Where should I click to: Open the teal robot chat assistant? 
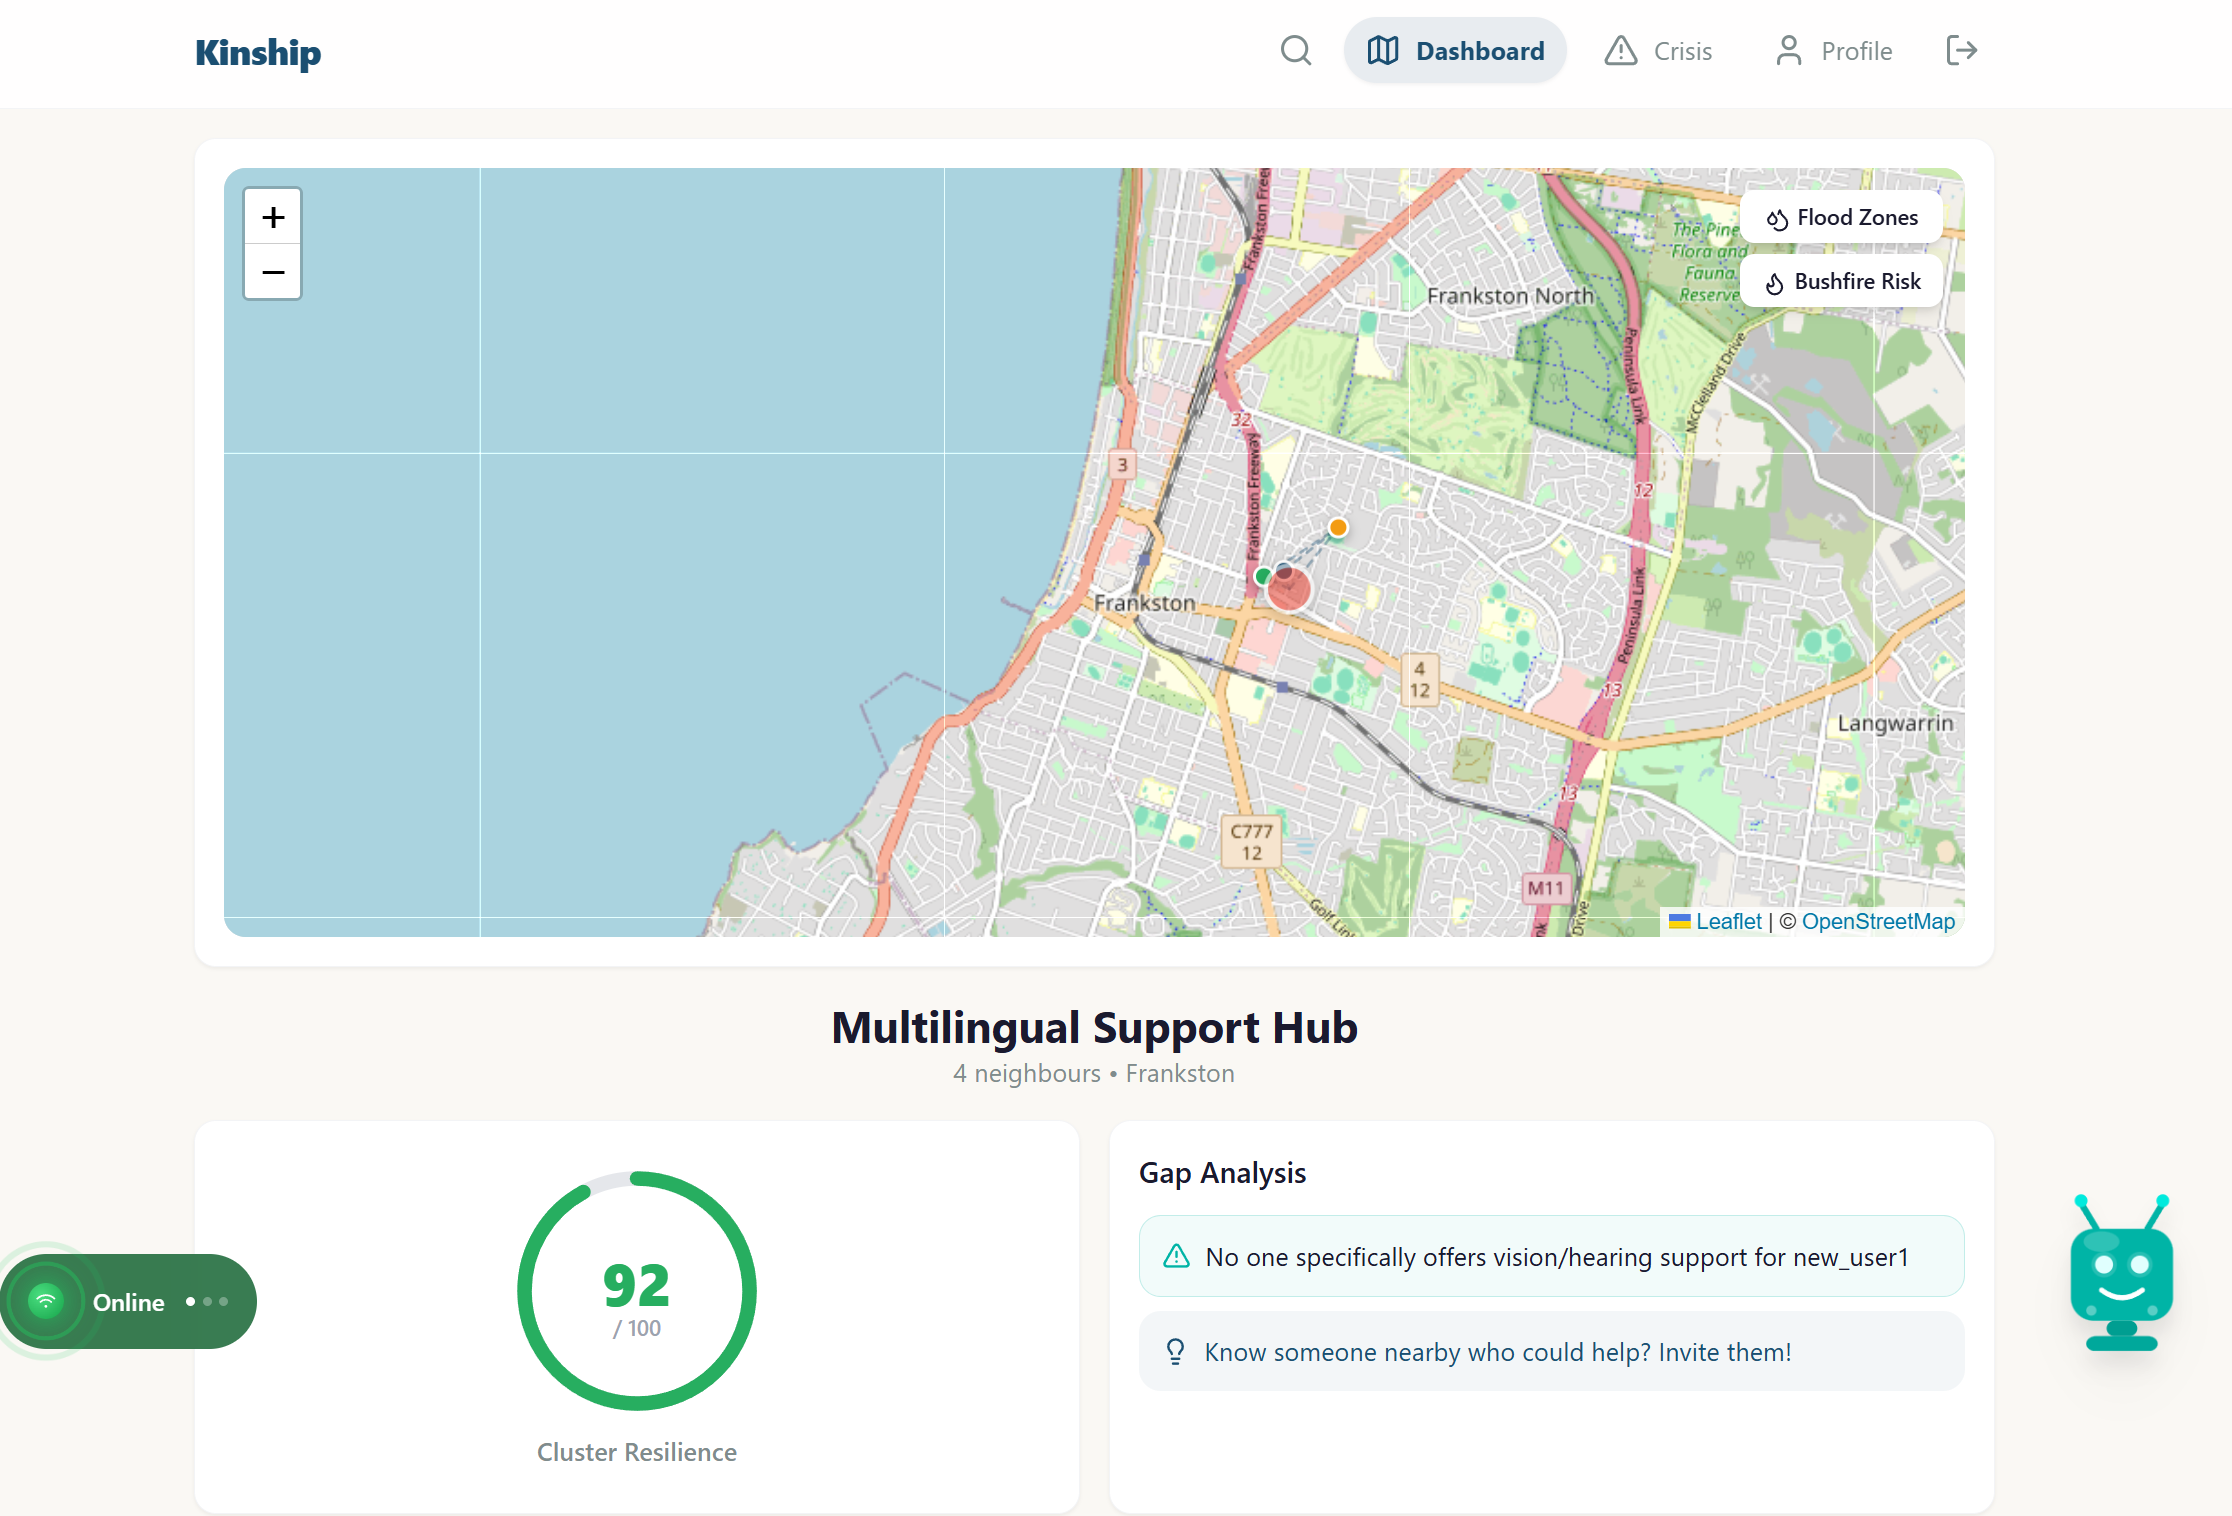click(x=2121, y=1276)
